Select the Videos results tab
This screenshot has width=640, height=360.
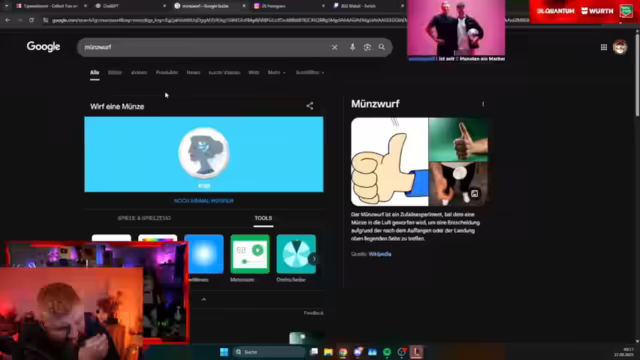139,73
